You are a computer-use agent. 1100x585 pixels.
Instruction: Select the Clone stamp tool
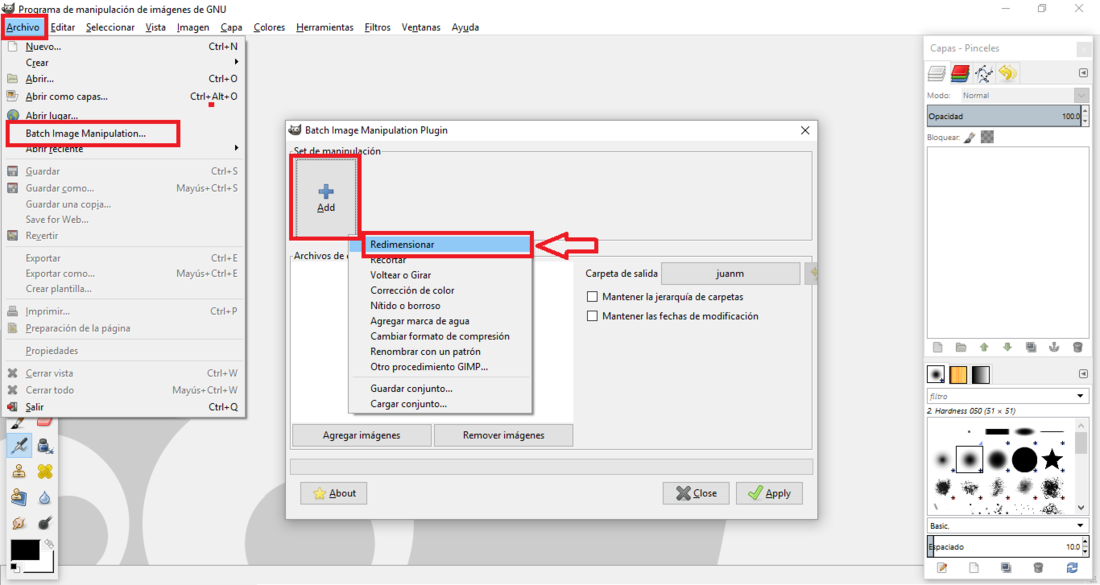tap(19, 471)
